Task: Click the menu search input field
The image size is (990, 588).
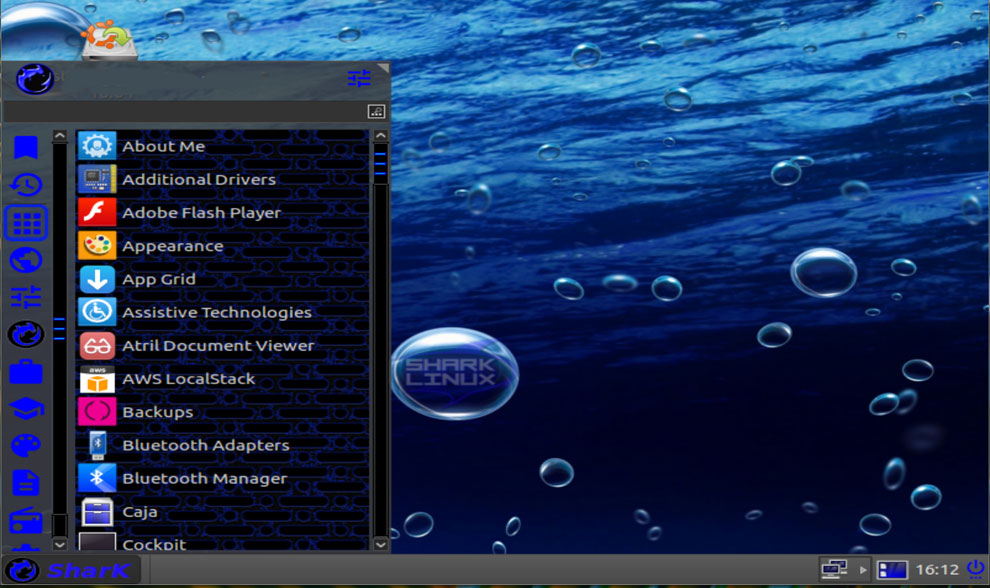Action: (x=186, y=112)
